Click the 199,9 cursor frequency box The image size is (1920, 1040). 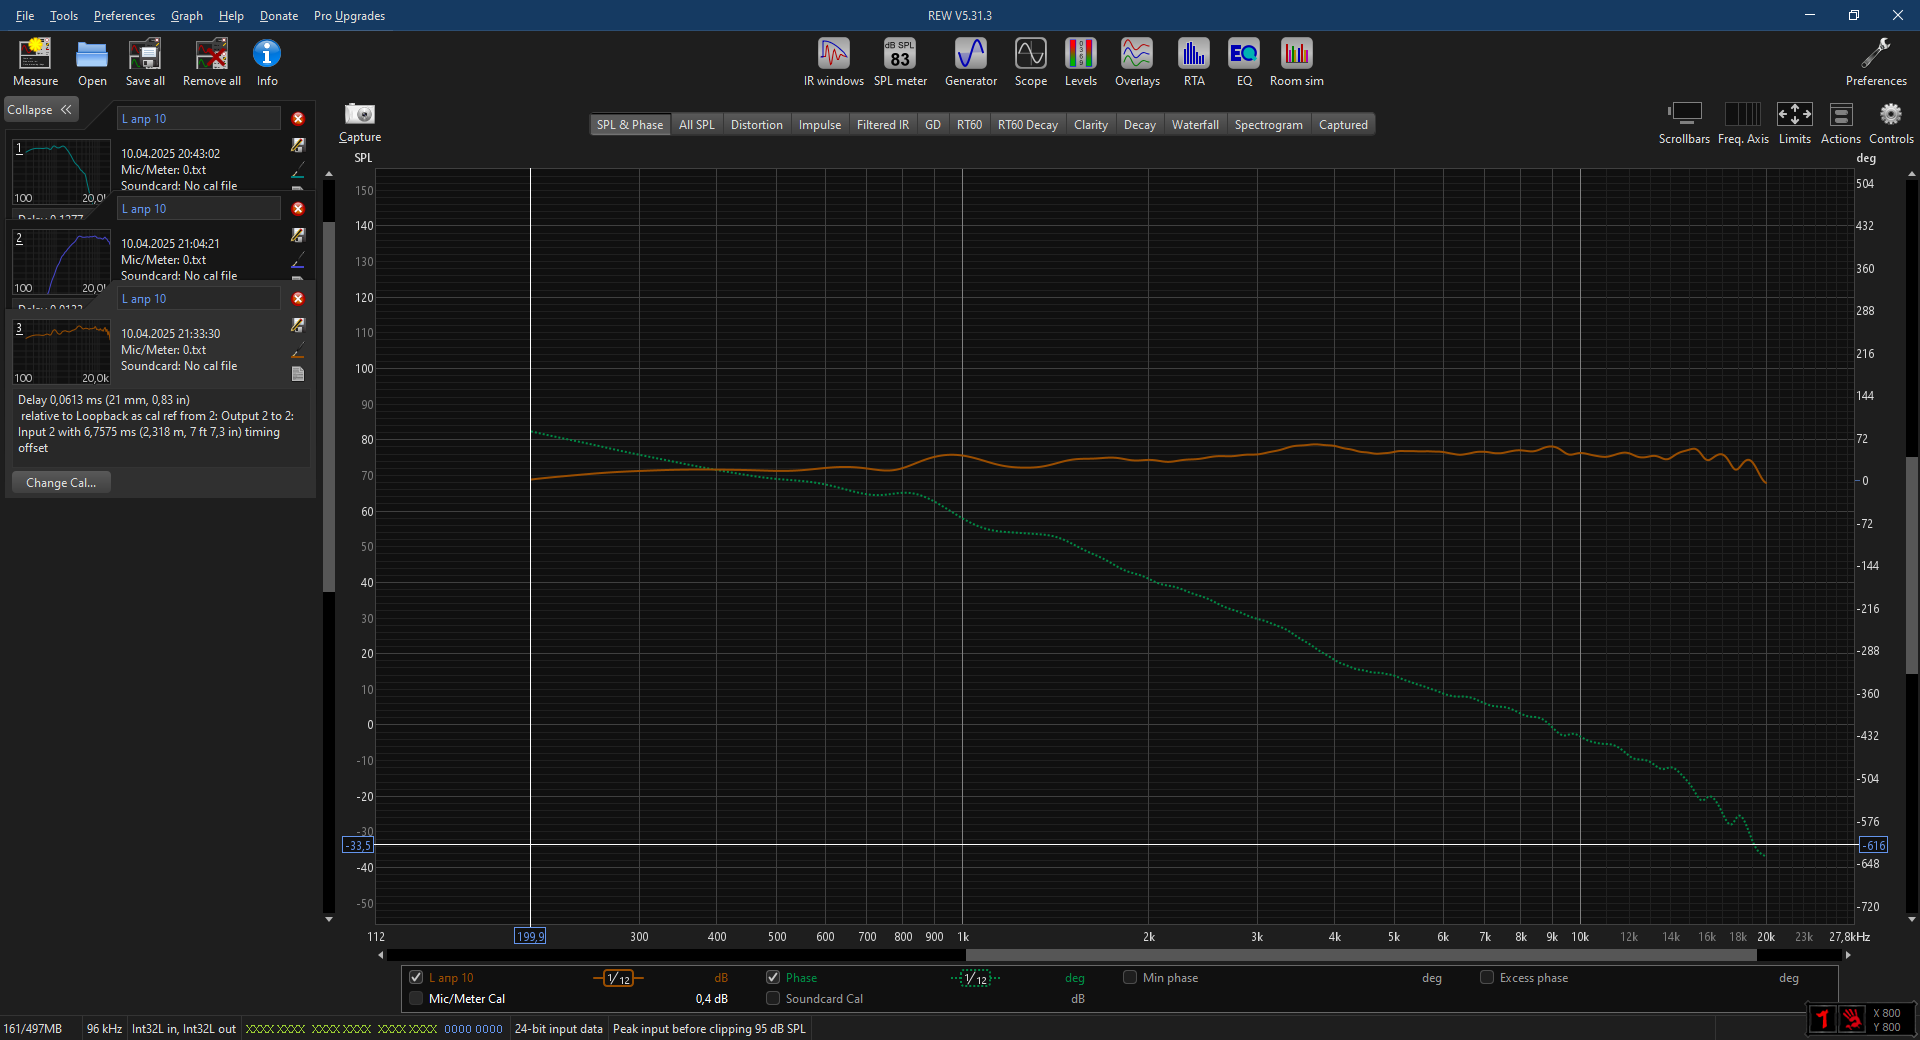tap(530, 936)
